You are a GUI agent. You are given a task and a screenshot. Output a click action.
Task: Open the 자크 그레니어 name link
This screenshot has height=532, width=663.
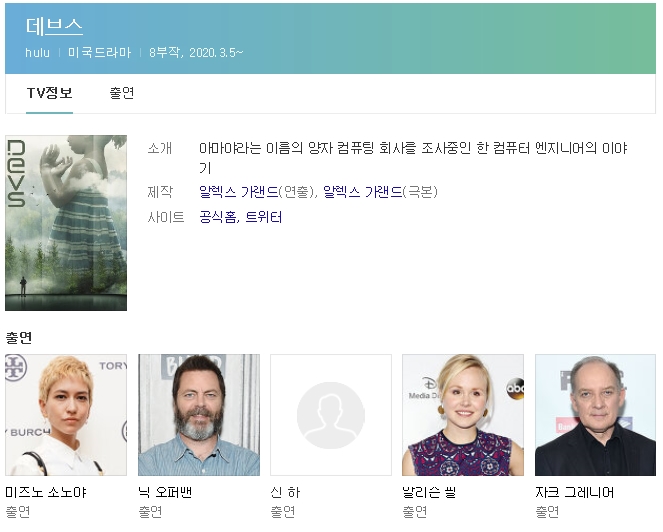point(575,492)
